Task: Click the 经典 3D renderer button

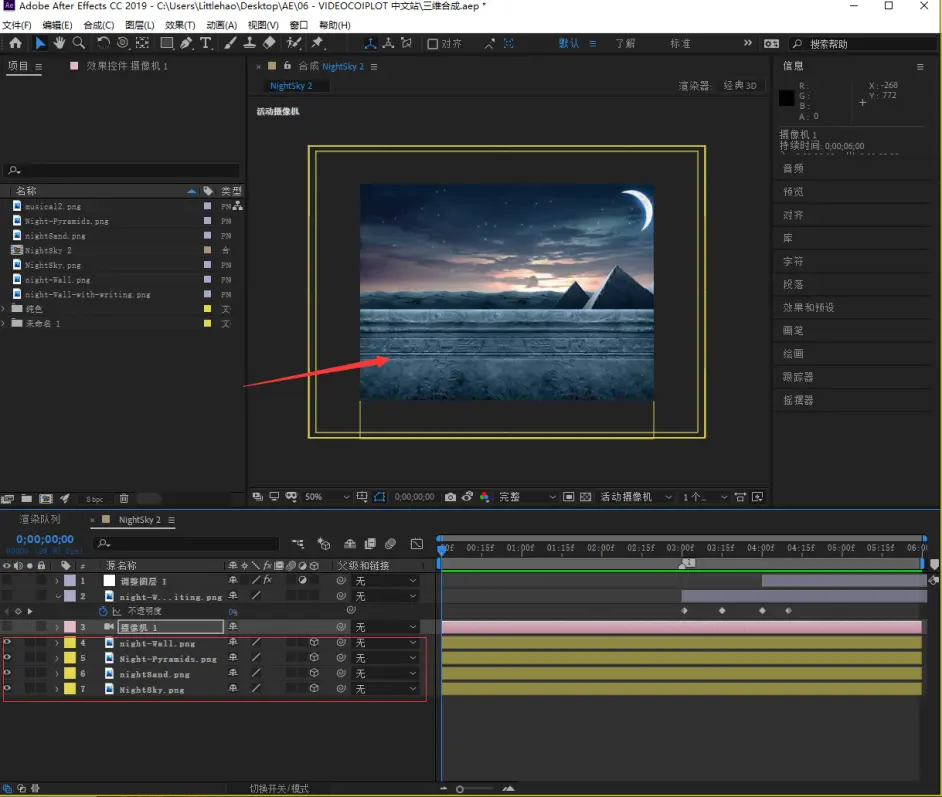Action: pos(740,86)
